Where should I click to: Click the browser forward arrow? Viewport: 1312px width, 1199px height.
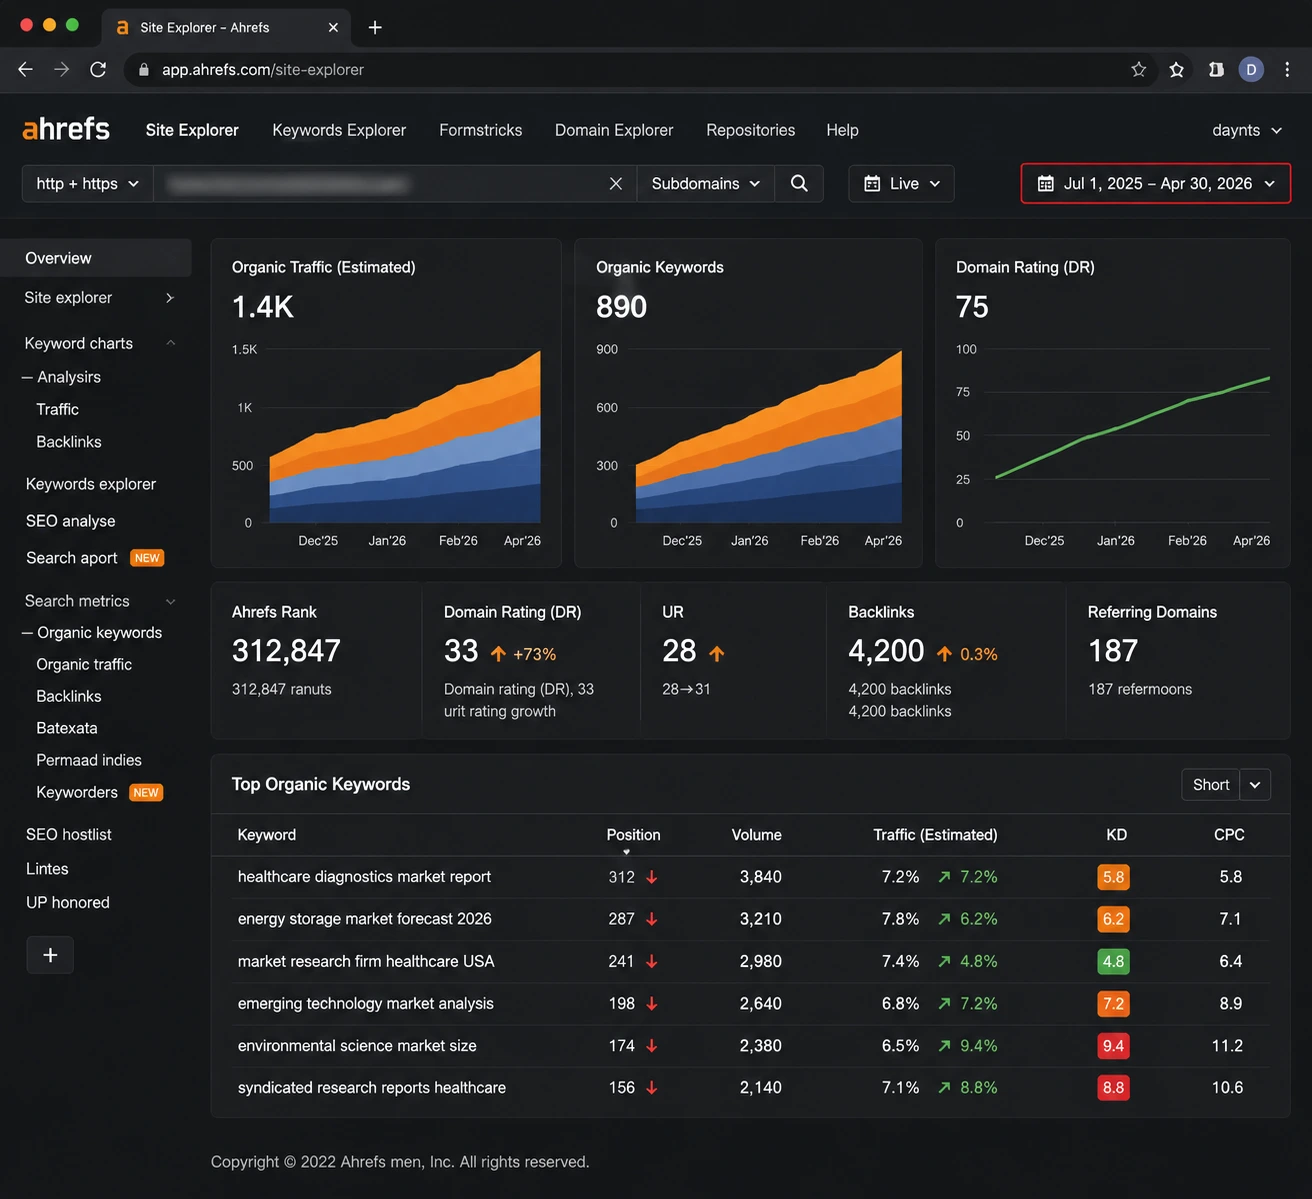(62, 69)
